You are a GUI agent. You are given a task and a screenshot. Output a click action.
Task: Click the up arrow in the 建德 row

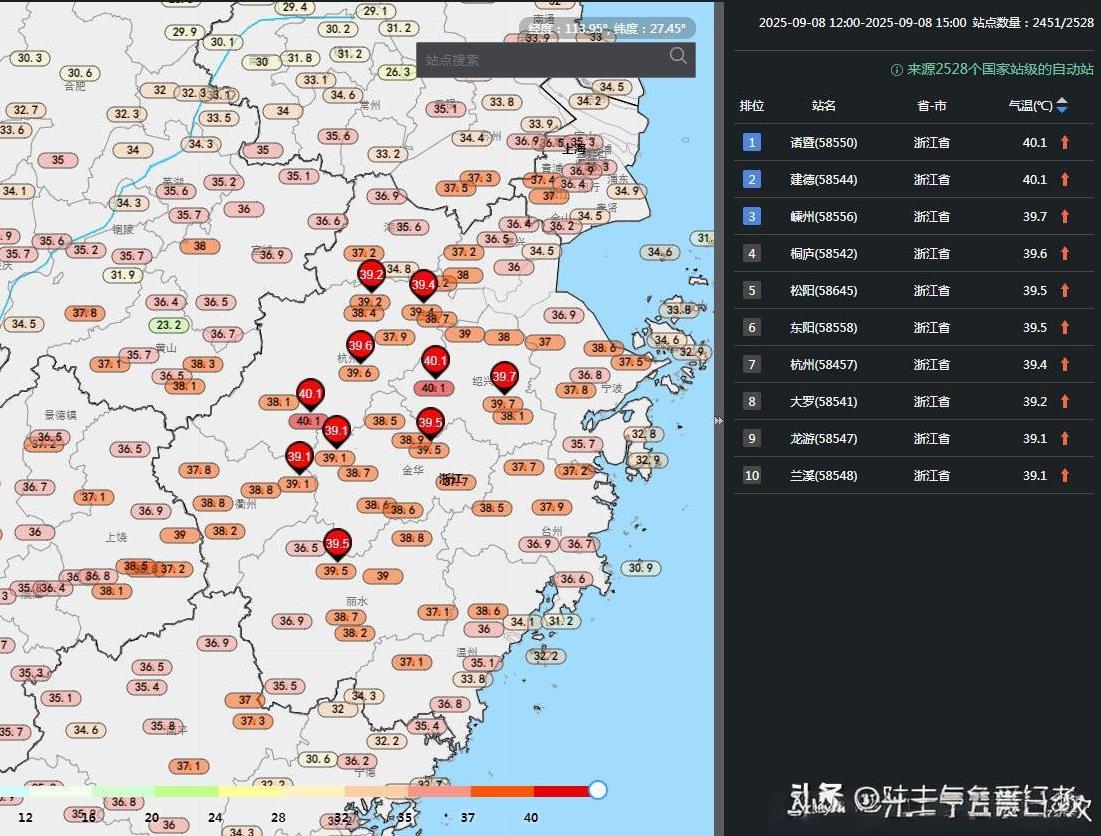point(1064,180)
